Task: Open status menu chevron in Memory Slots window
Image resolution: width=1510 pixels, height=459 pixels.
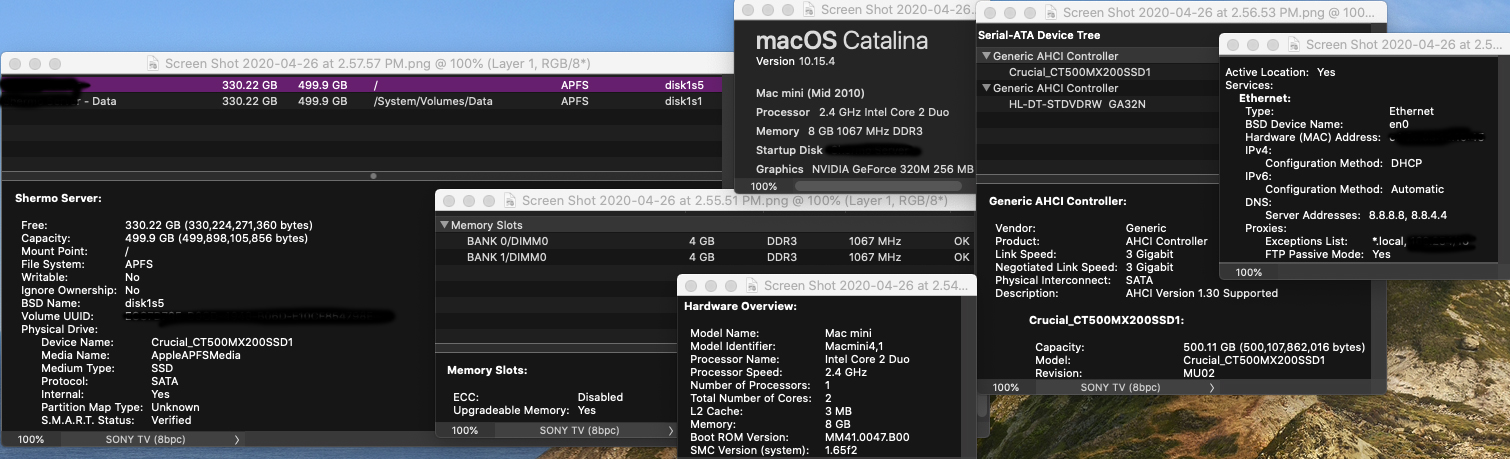Action: (x=670, y=430)
